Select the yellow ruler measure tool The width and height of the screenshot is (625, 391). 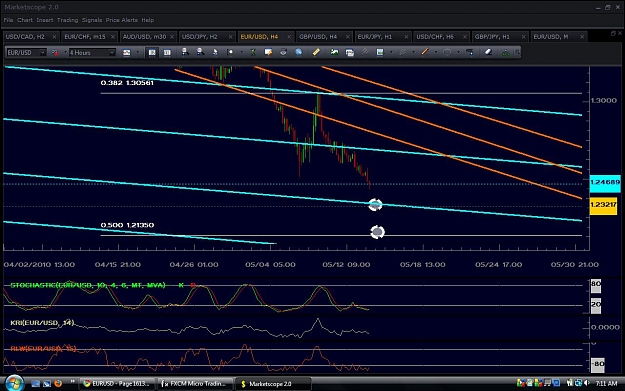[x=316, y=52]
